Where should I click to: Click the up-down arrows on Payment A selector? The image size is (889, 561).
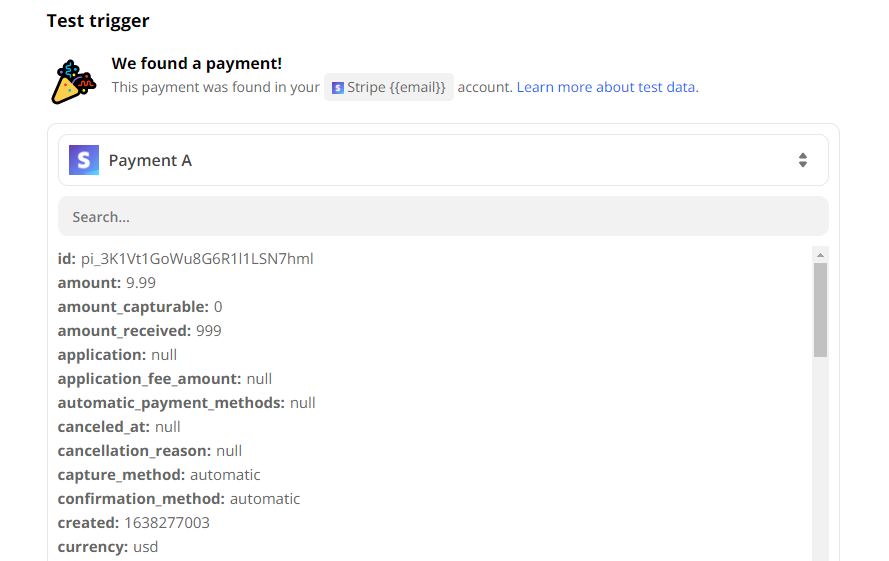(x=803, y=160)
